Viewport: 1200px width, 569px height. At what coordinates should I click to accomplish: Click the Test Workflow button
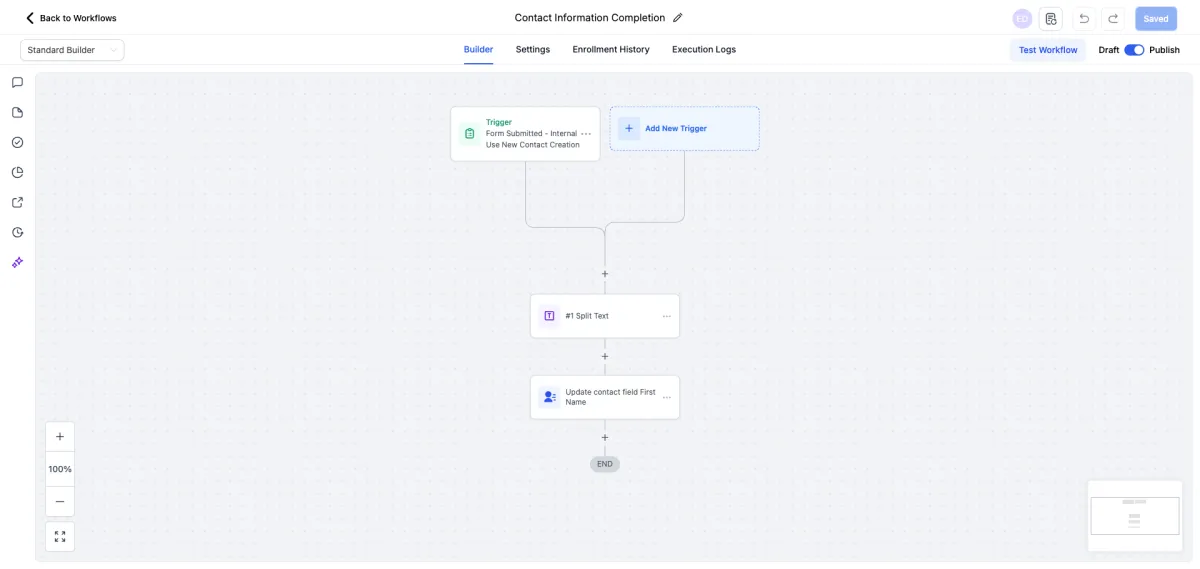click(1048, 50)
